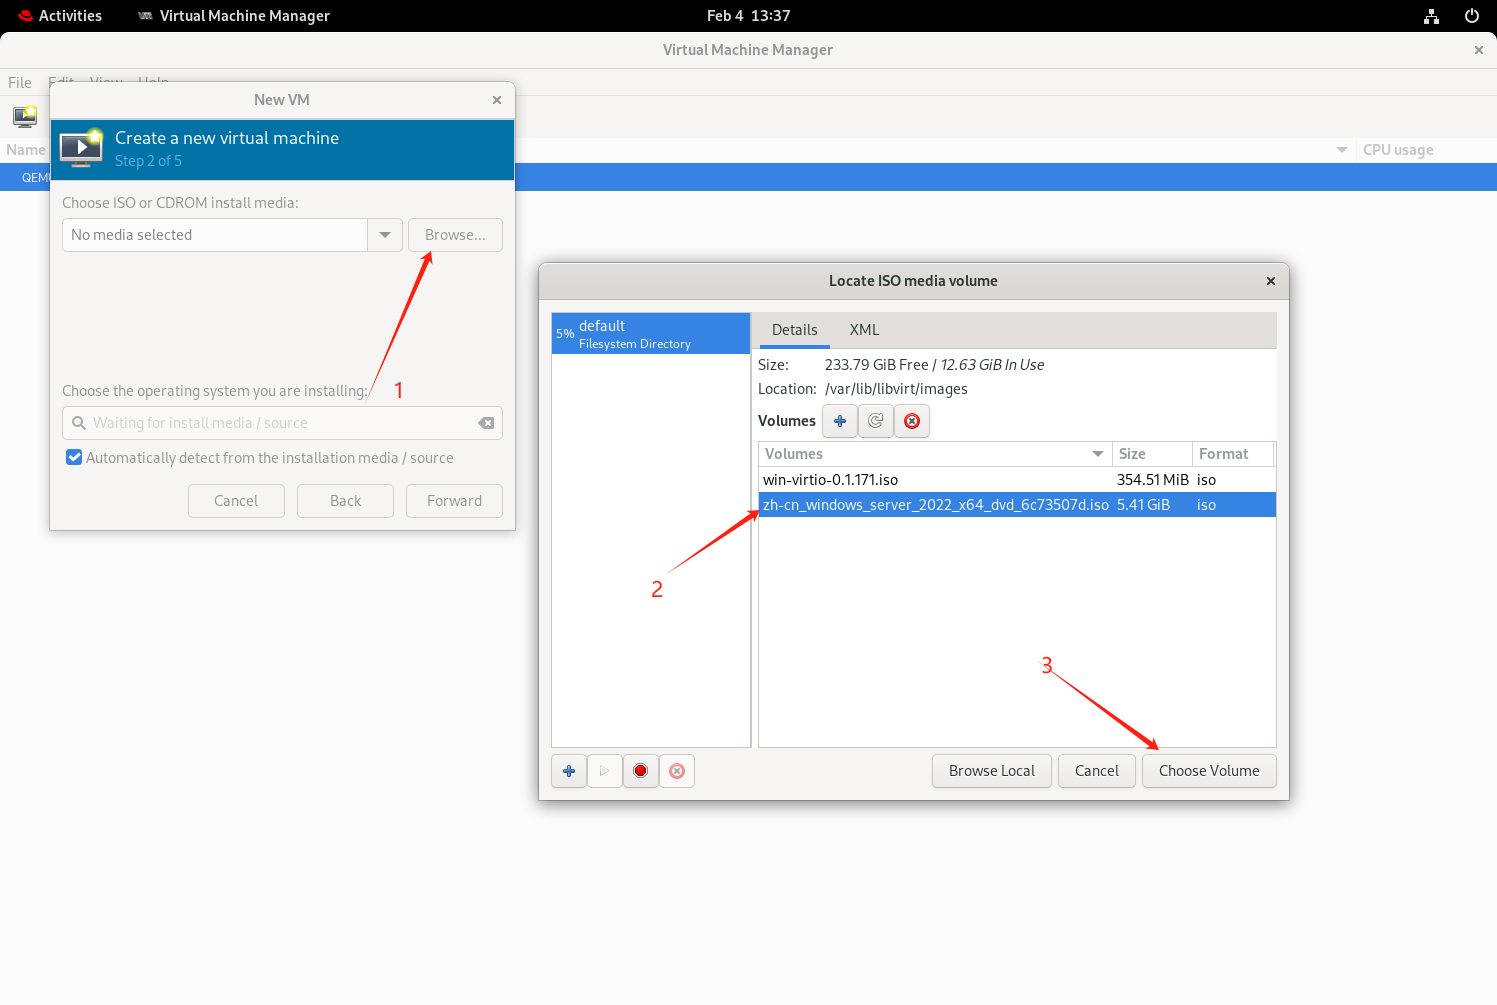This screenshot has width=1497, height=1005.
Task: Add a new storage volume
Action: 840,421
